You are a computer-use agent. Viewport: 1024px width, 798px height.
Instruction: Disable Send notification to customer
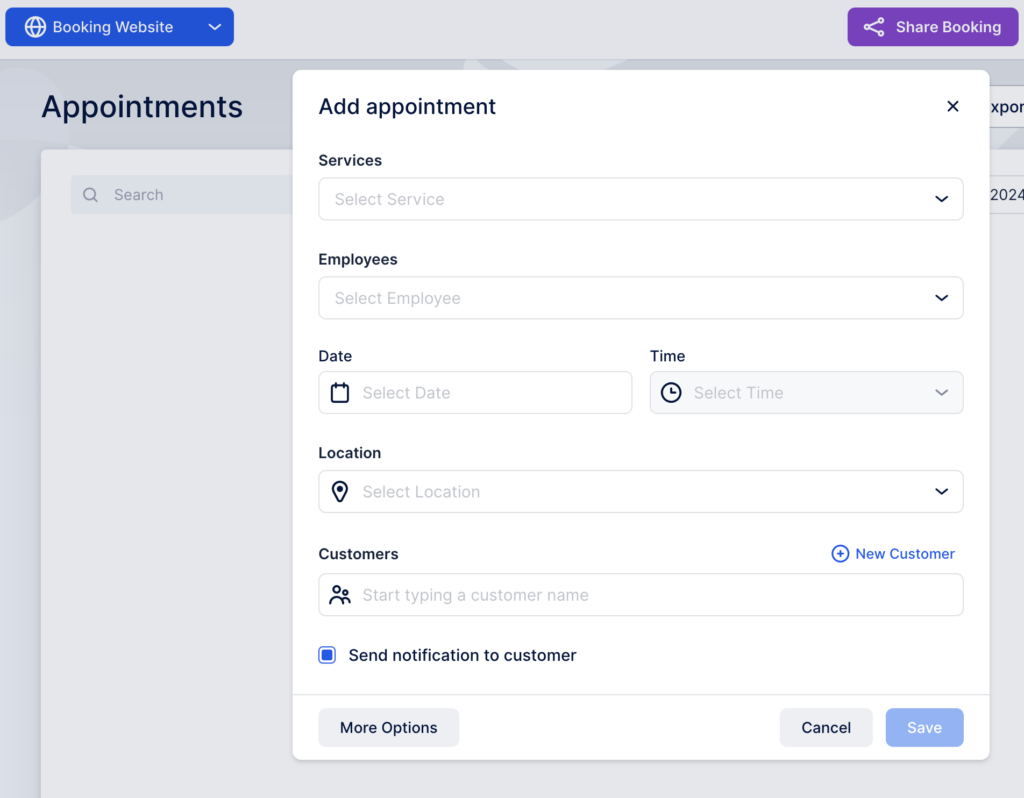click(x=327, y=654)
